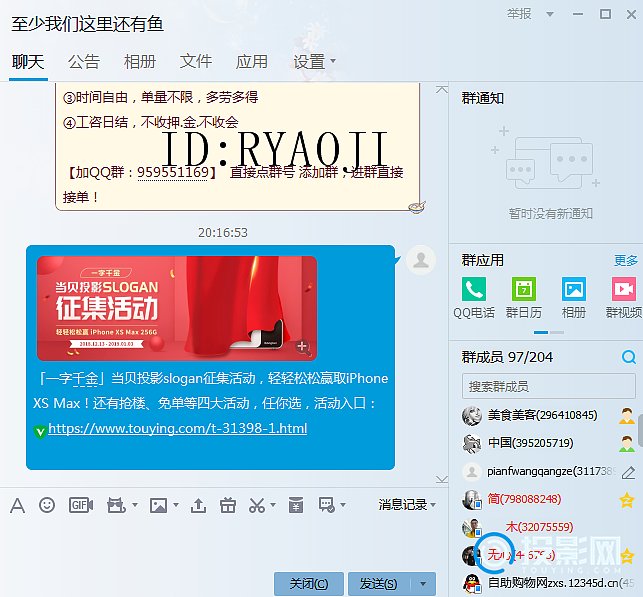Screen dimensions: 643x597
Task: Click the avatar of 美食美客
Action: tap(472, 416)
